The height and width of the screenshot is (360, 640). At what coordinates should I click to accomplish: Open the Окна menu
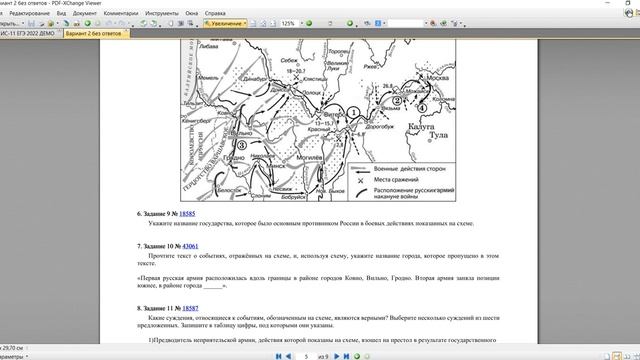(191, 13)
